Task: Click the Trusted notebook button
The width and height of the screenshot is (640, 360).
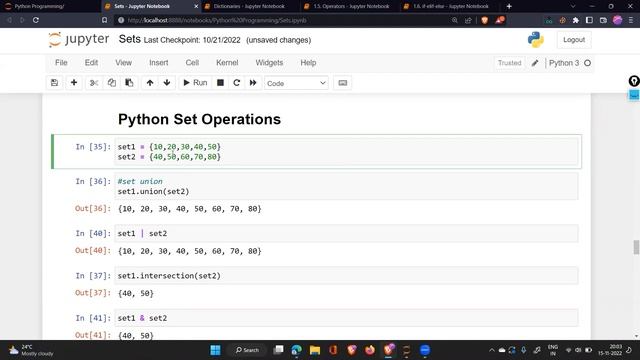Action: pyautogui.click(x=509, y=63)
